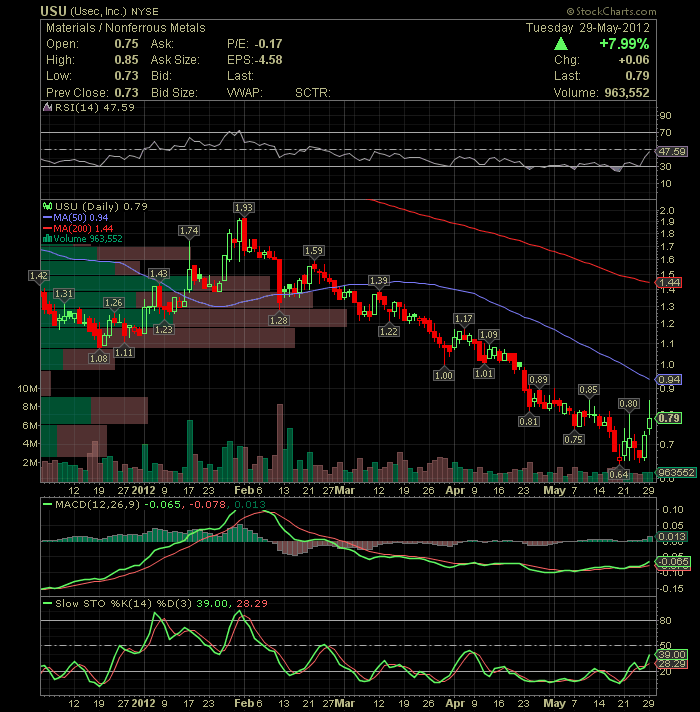Click the 1.42 price label at chart start
The width and height of the screenshot is (700, 712).
point(39,276)
